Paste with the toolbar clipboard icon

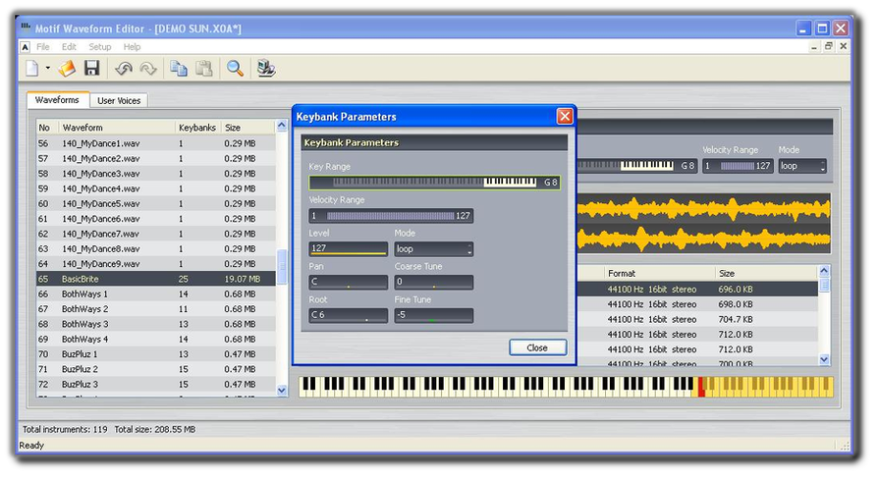click(x=204, y=68)
